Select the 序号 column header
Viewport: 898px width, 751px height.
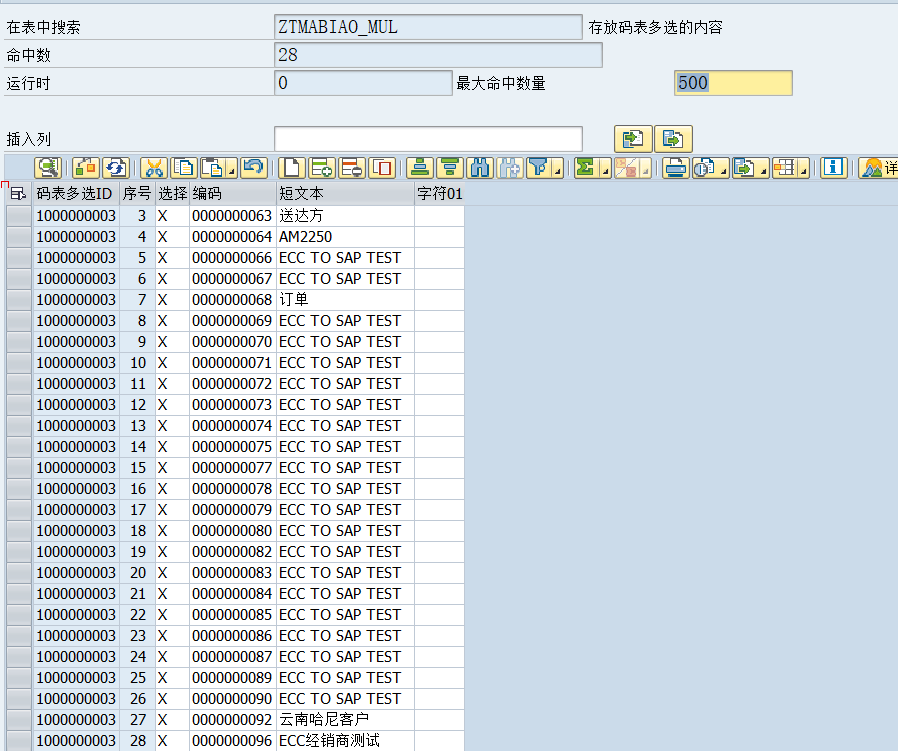pos(137,194)
